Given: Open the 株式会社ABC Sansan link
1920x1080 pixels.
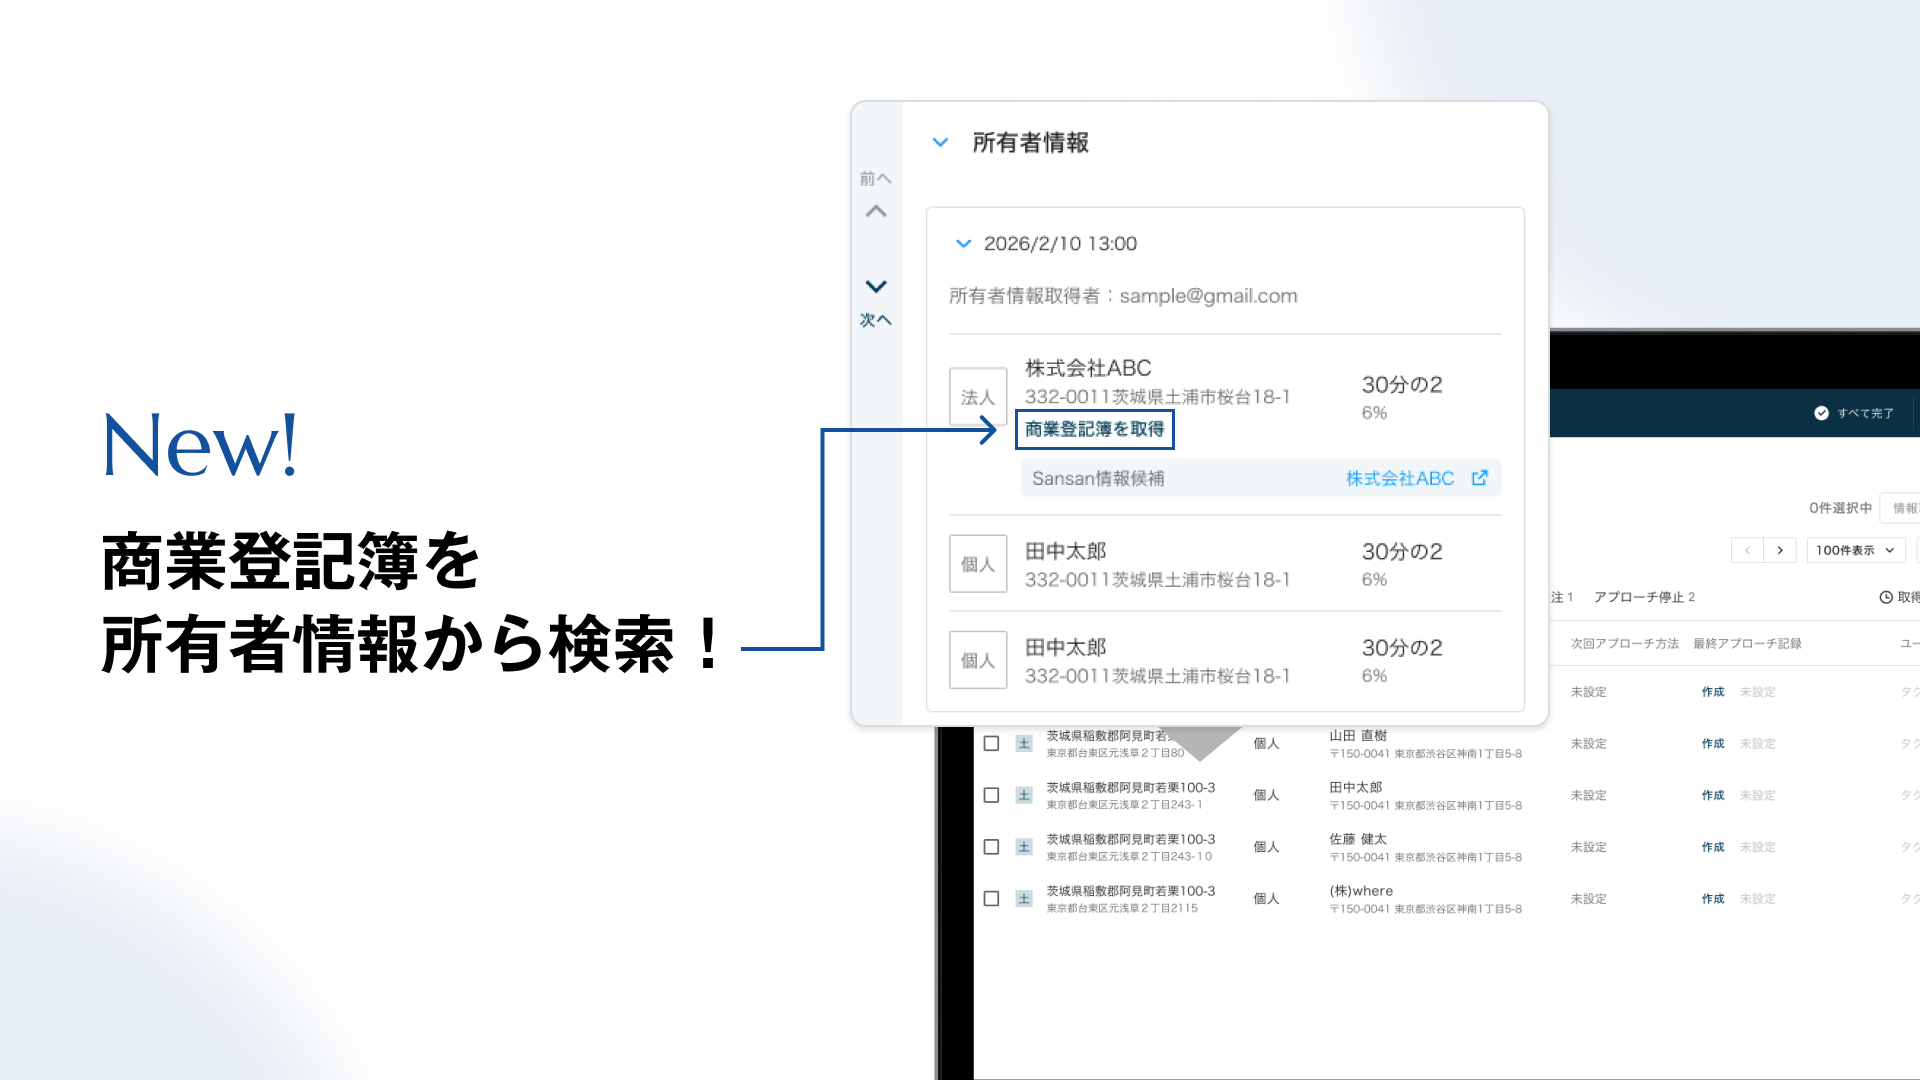Looking at the screenshot, I should (x=1400, y=478).
